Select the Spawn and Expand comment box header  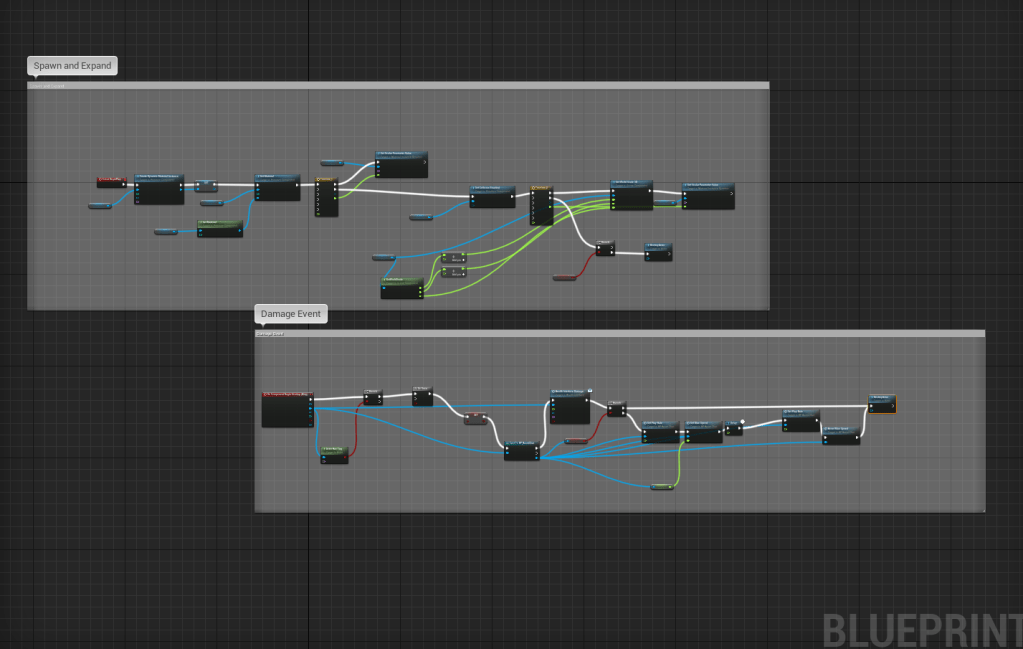398,86
